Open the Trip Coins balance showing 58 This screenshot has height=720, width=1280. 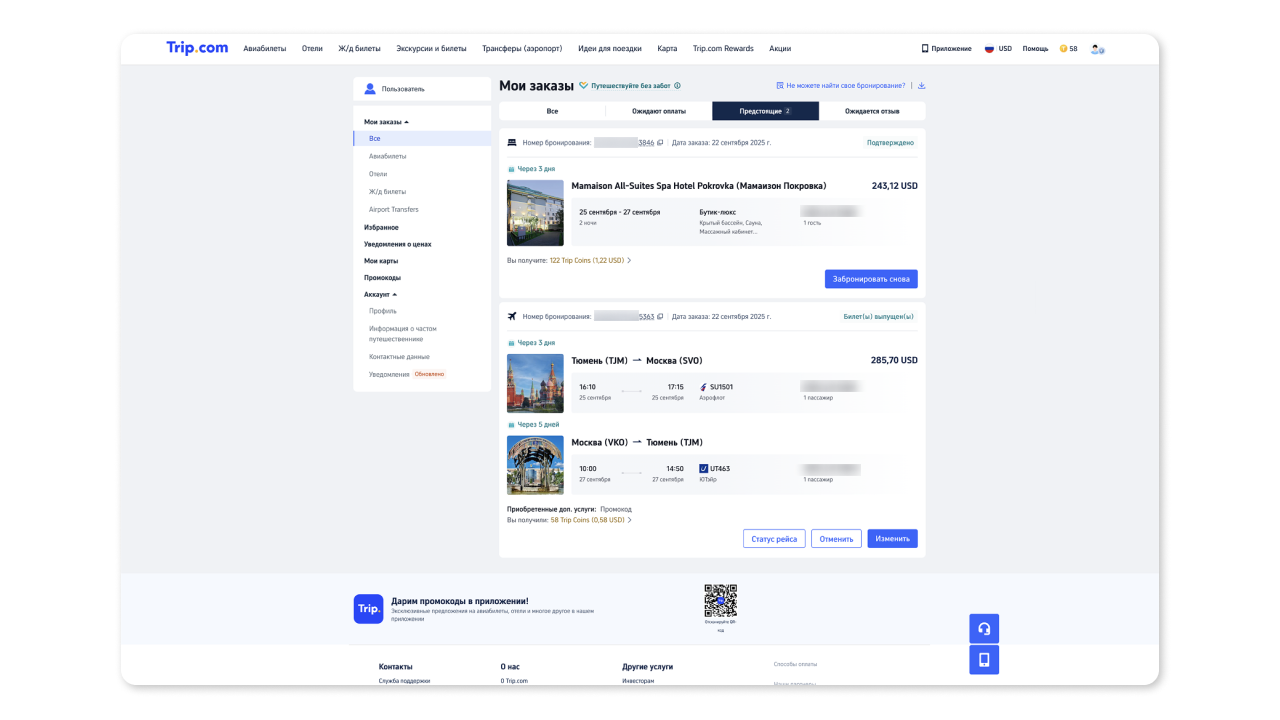pos(1068,48)
